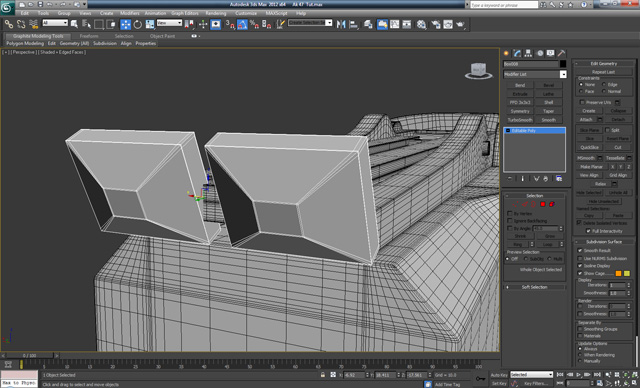The height and width of the screenshot is (388, 640).
Task: Open the Rendering menu
Action: tap(216, 13)
